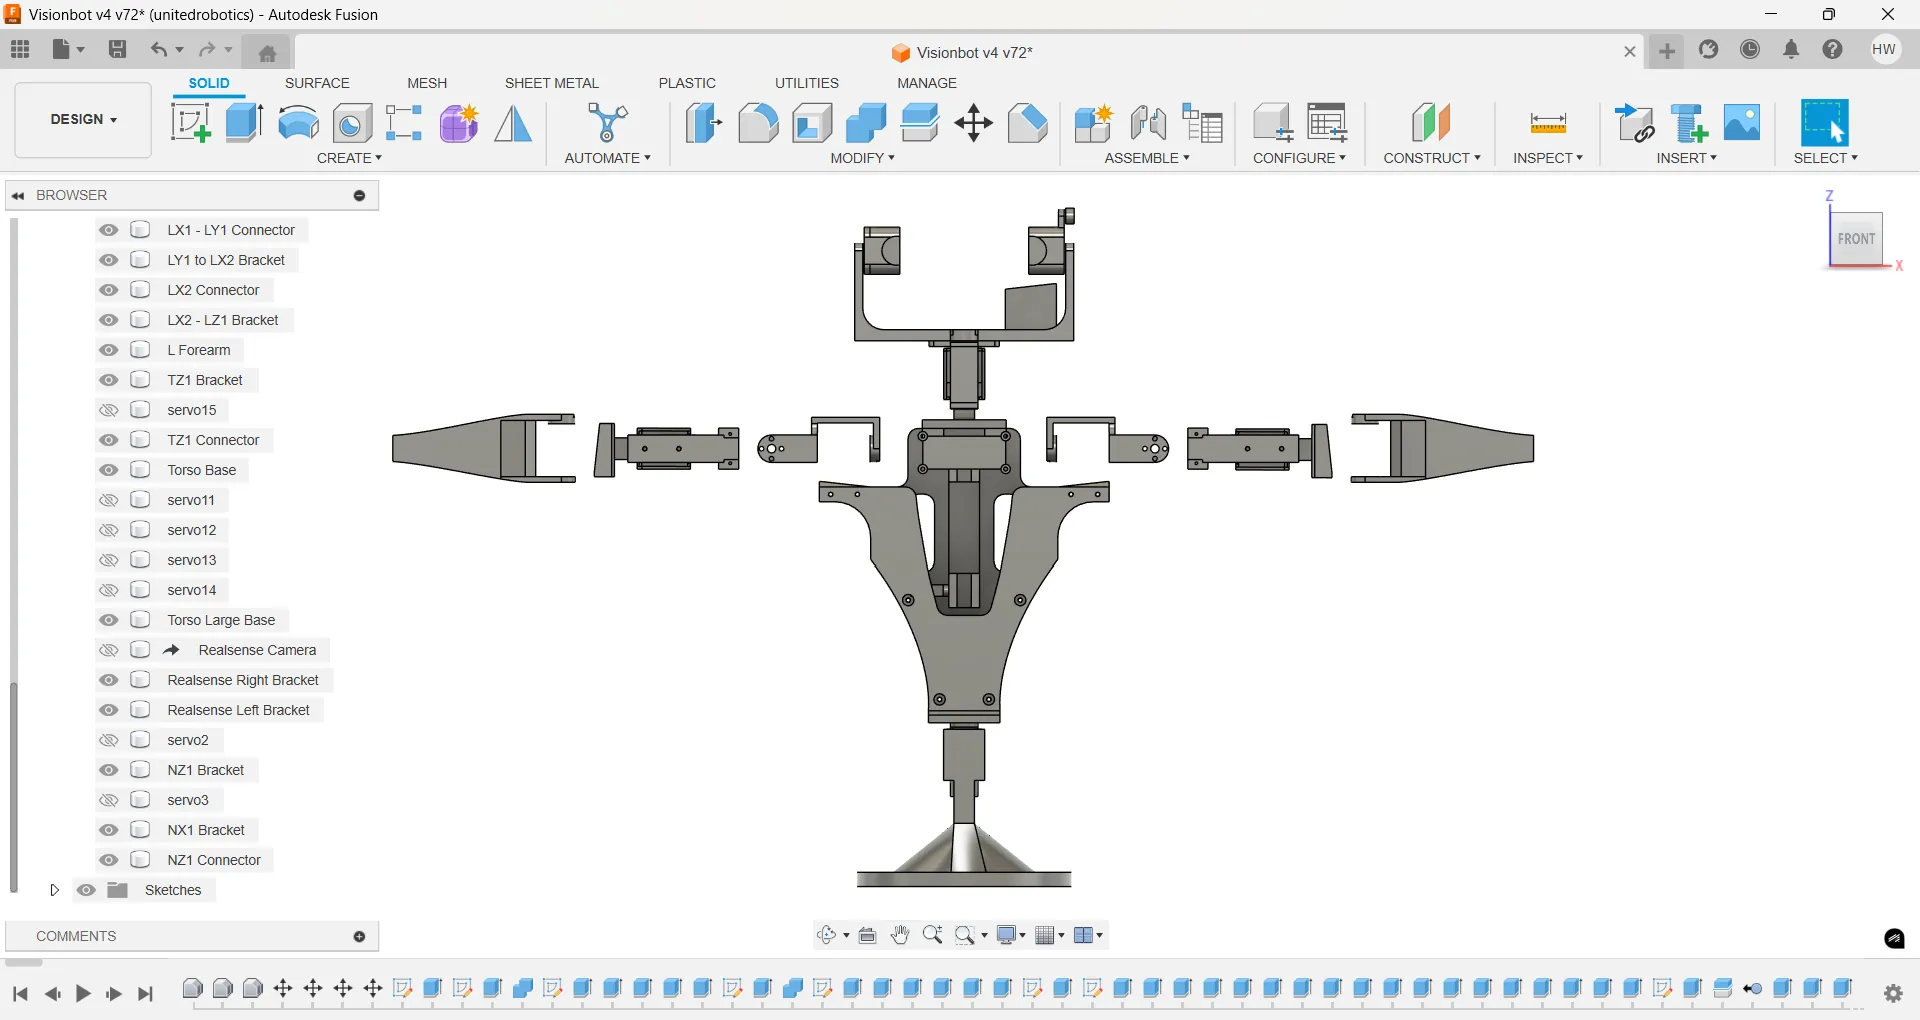Click the Fillet tool in Modify
Viewport: 1920px width, 1020px height.
[x=758, y=123]
